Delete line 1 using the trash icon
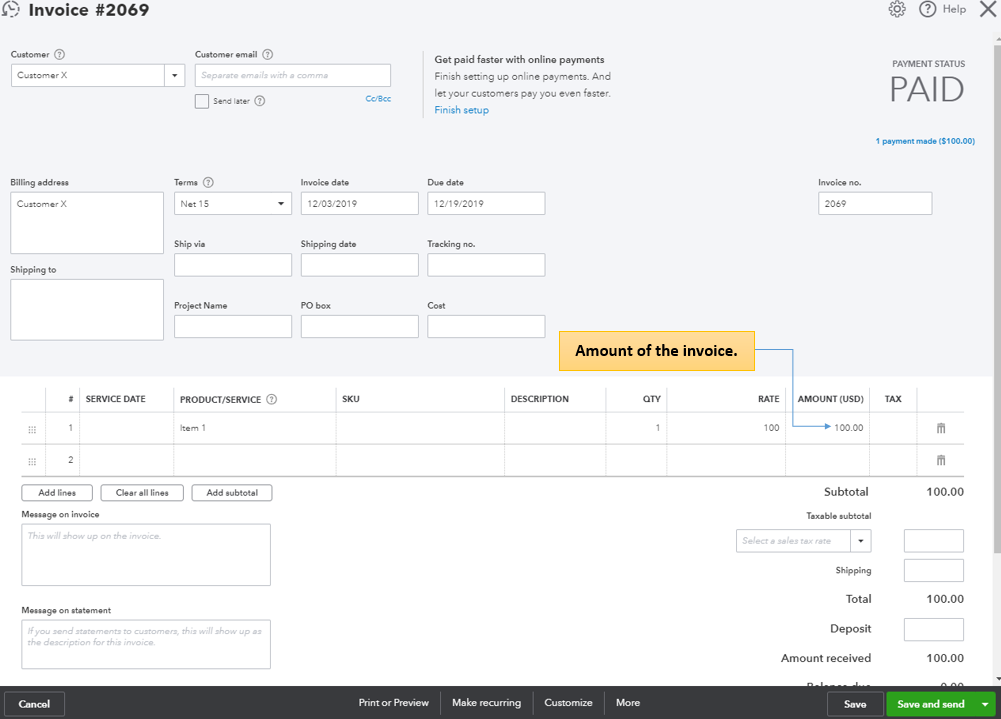 tap(940, 427)
